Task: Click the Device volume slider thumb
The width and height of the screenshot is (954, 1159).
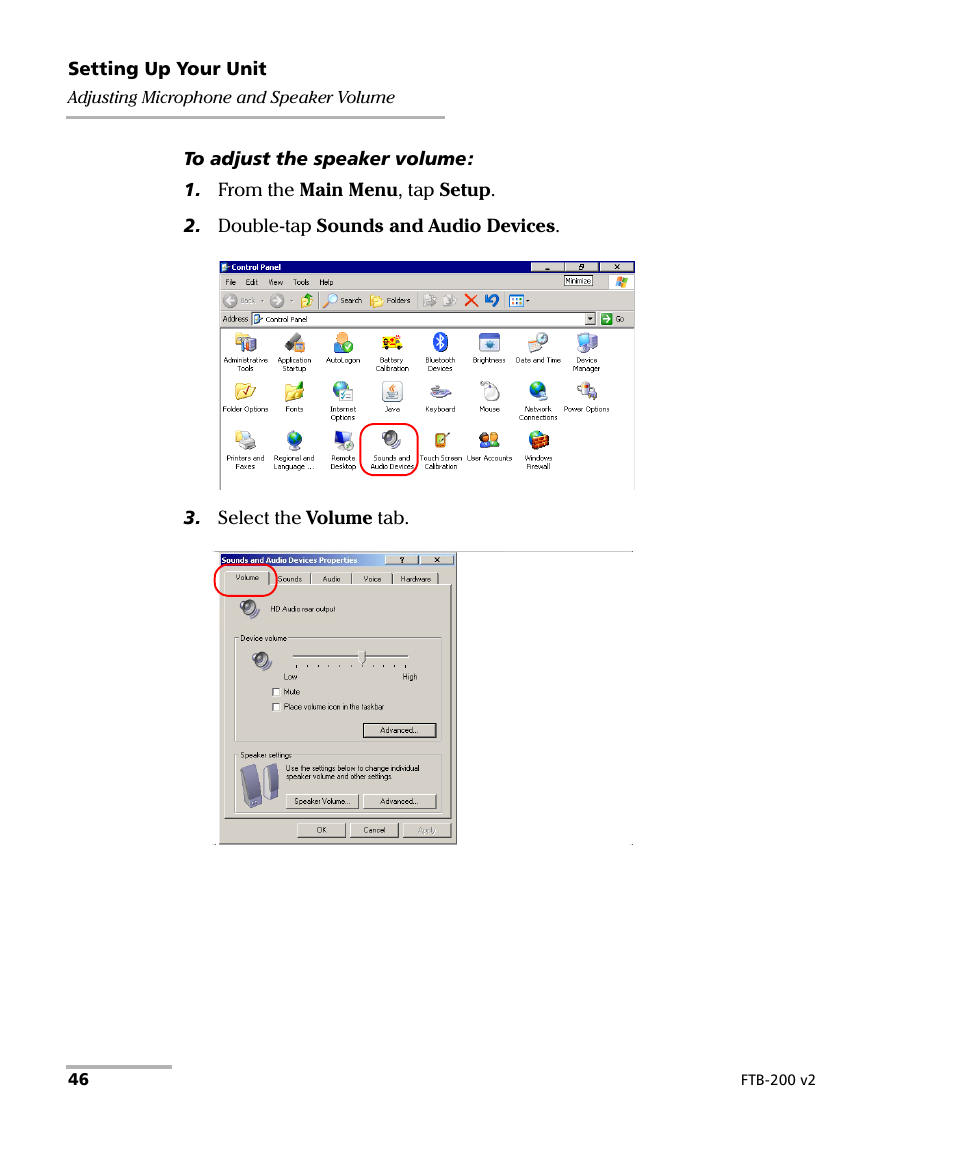Action: click(x=362, y=657)
